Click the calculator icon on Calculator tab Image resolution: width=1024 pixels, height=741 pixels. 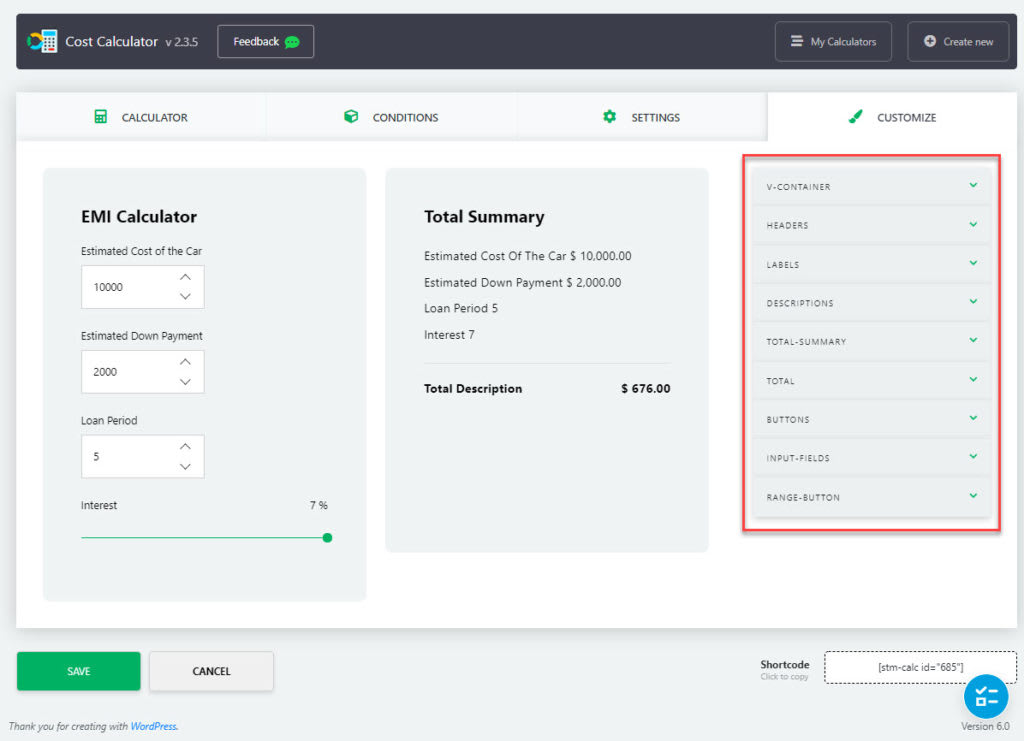click(100, 117)
